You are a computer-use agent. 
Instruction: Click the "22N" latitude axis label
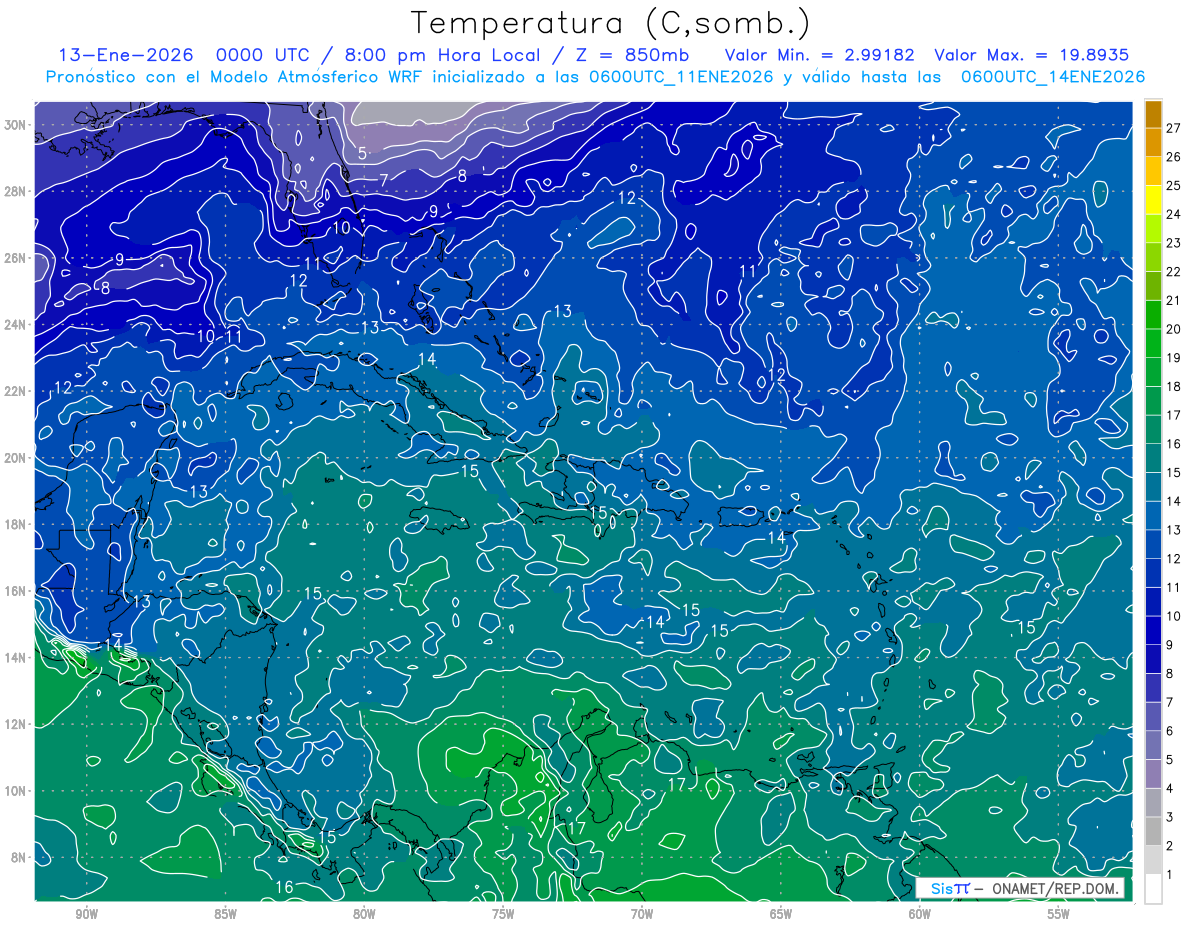click(x=16, y=391)
